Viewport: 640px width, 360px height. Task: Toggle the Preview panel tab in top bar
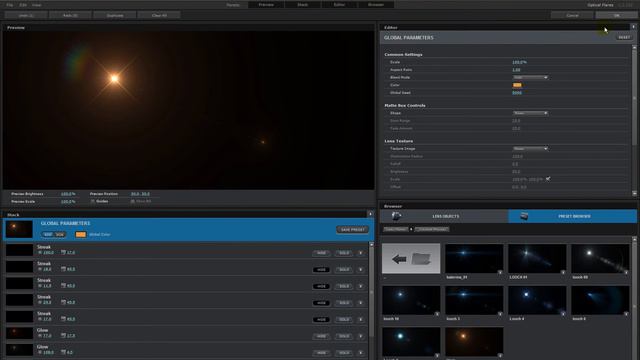point(266,4)
